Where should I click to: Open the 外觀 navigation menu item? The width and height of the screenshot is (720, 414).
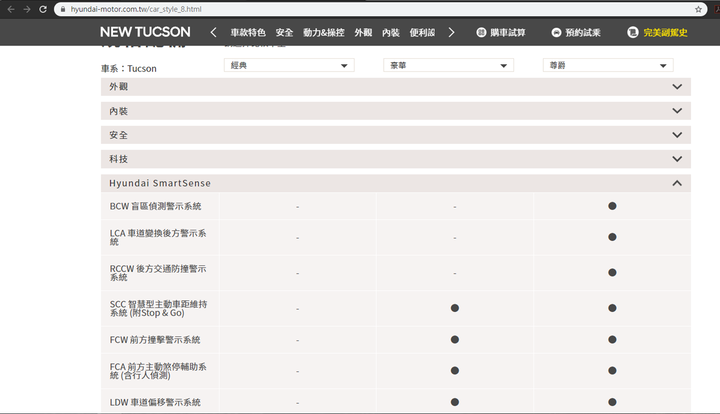363,33
